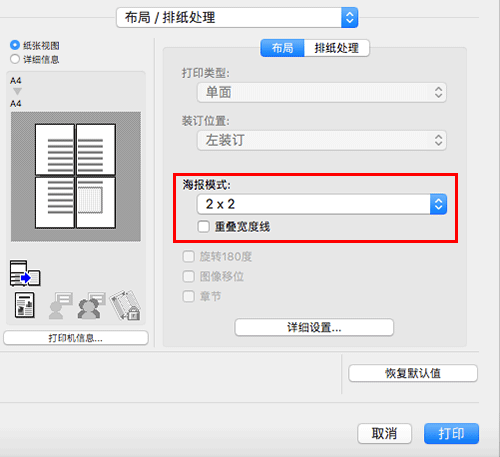The image size is (500, 457).
Task: Click the 恢复默认值 button
Action: pyautogui.click(x=413, y=373)
